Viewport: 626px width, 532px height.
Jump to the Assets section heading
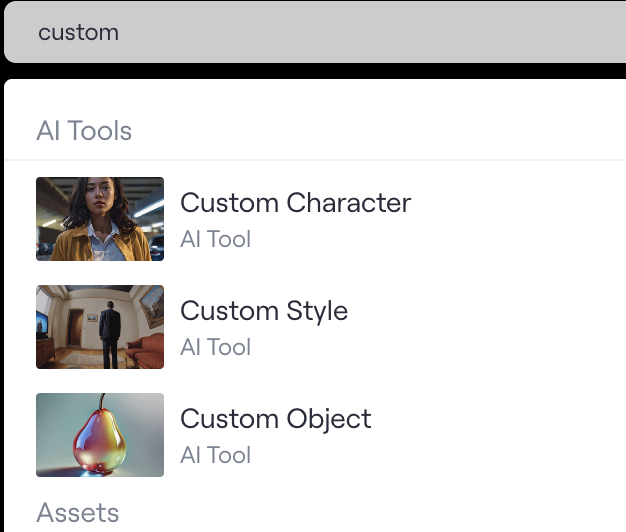click(x=78, y=513)
